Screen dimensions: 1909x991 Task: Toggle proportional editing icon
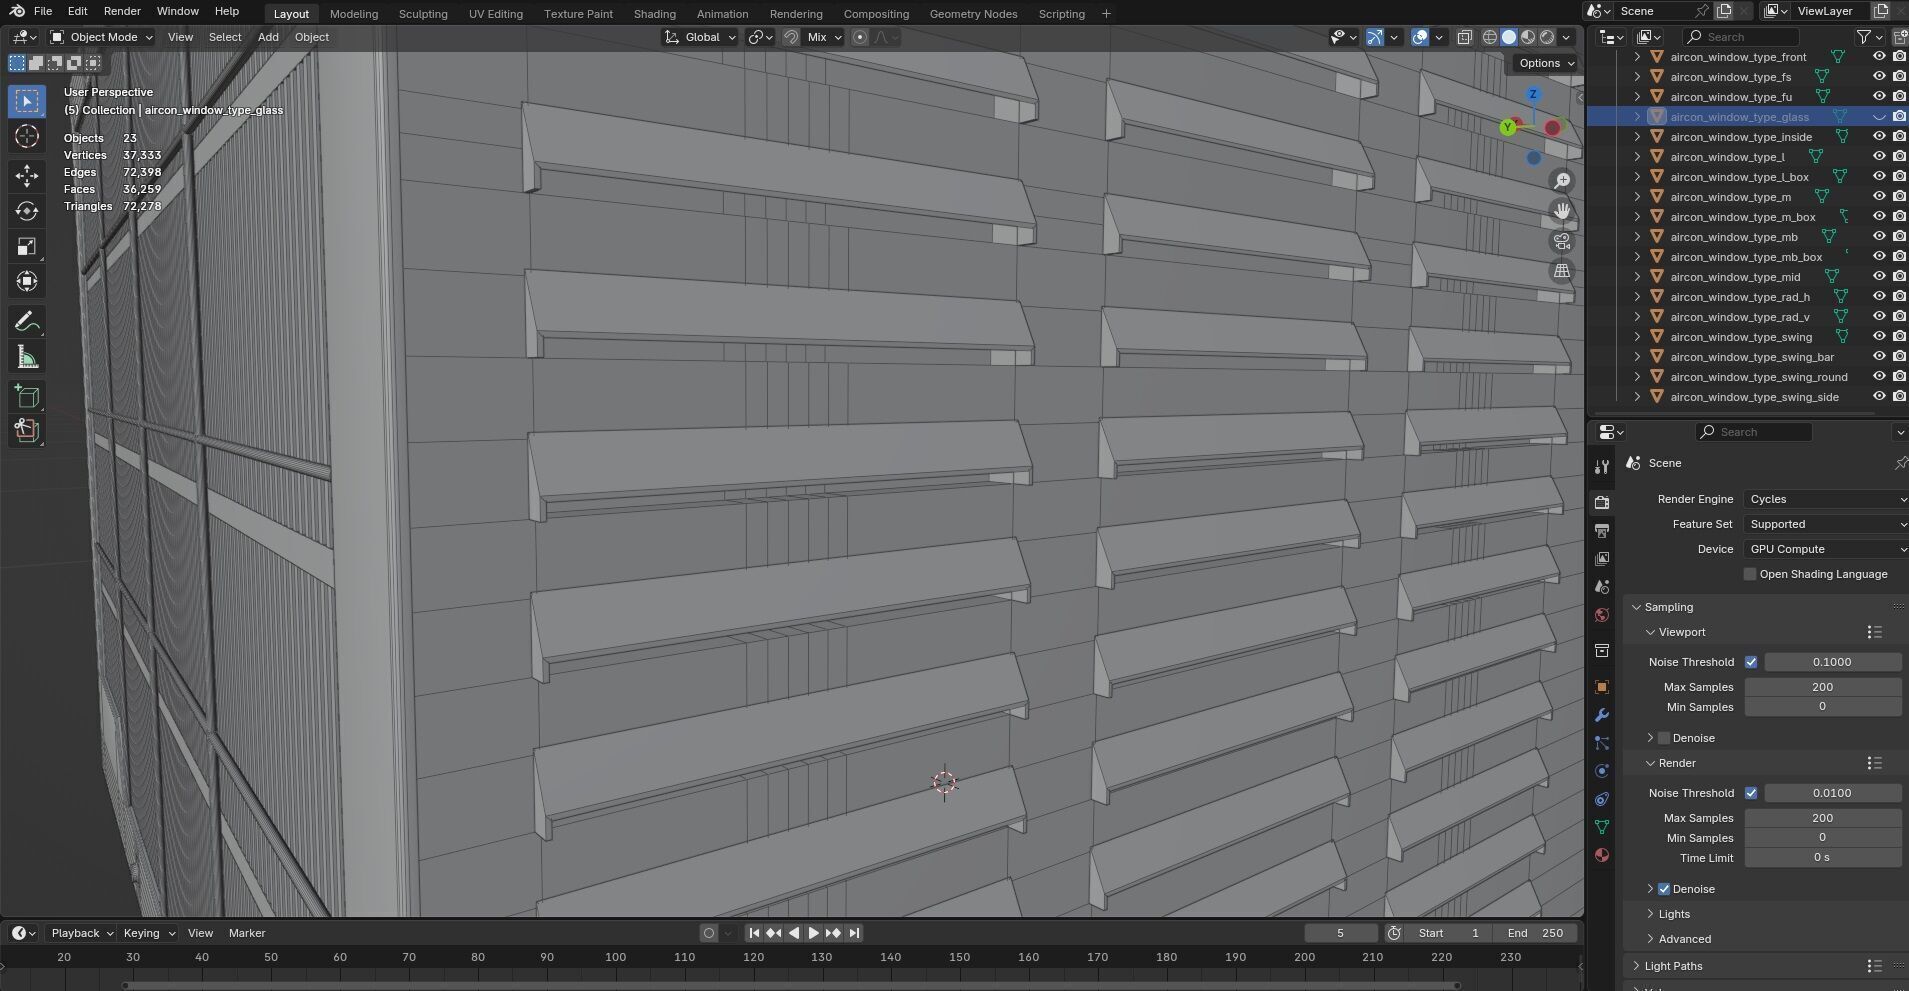(x=860, y=37)
